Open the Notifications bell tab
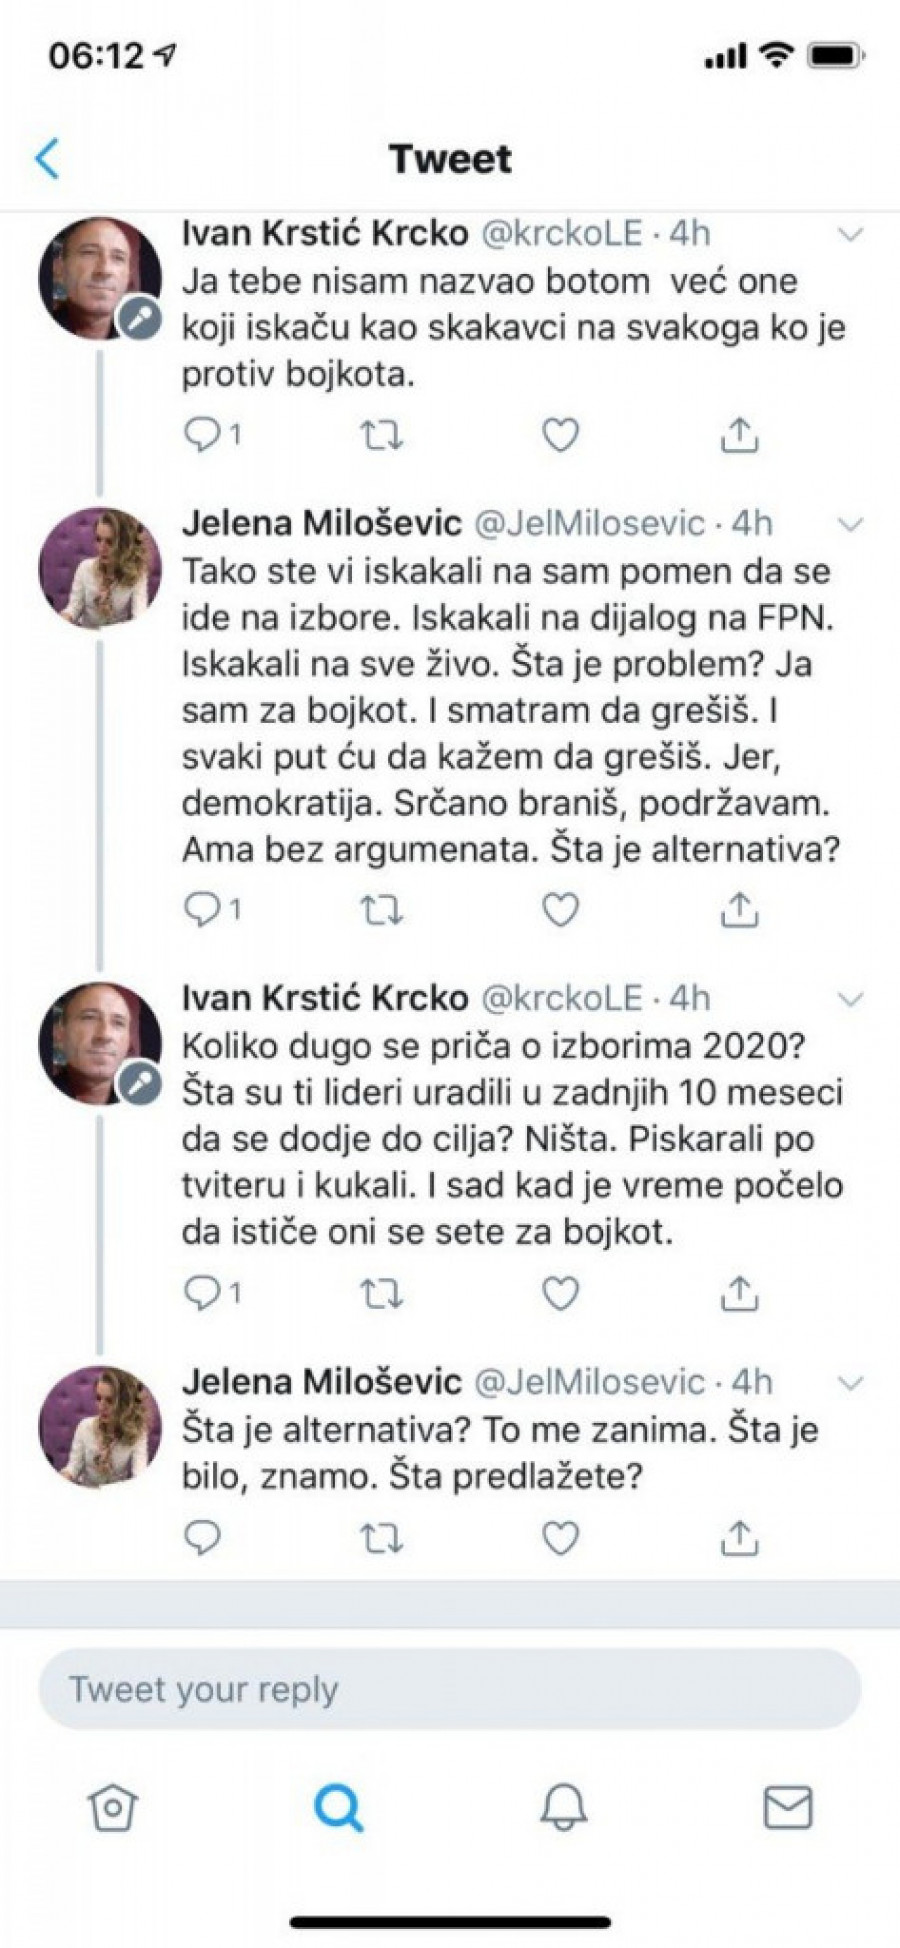This screenshot has height=1948, width=900. [564, 1807]
